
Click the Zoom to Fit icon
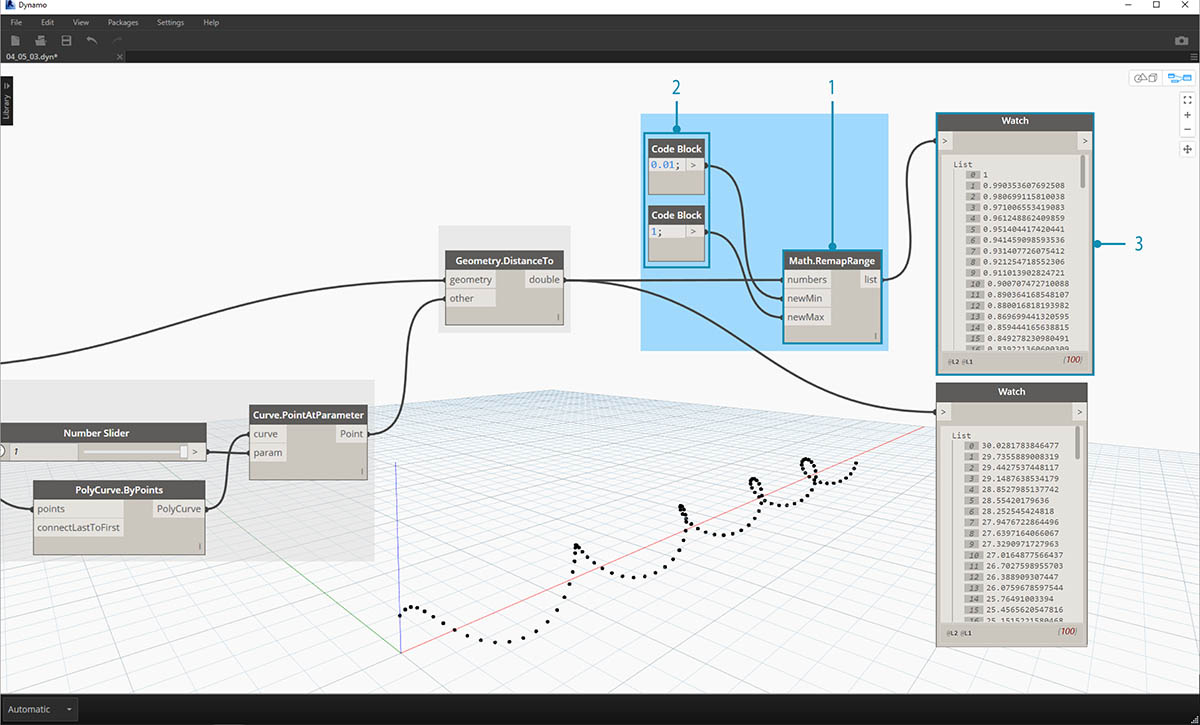click(x=1187, y=100)
